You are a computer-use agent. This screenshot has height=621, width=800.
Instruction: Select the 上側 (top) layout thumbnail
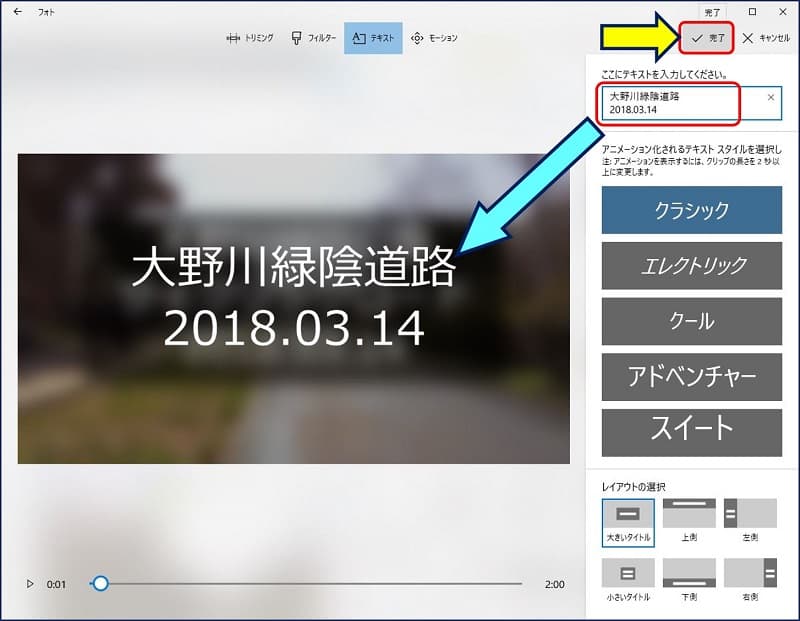coord(689,514)
